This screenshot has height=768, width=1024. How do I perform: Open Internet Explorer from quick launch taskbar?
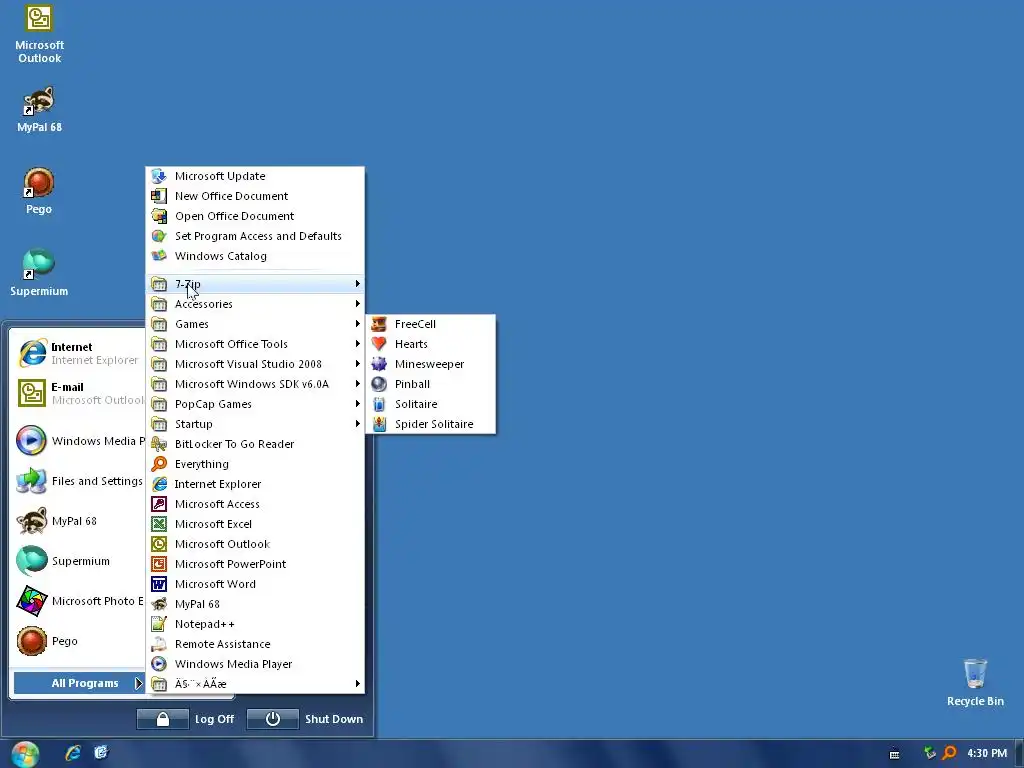point(72,753)
